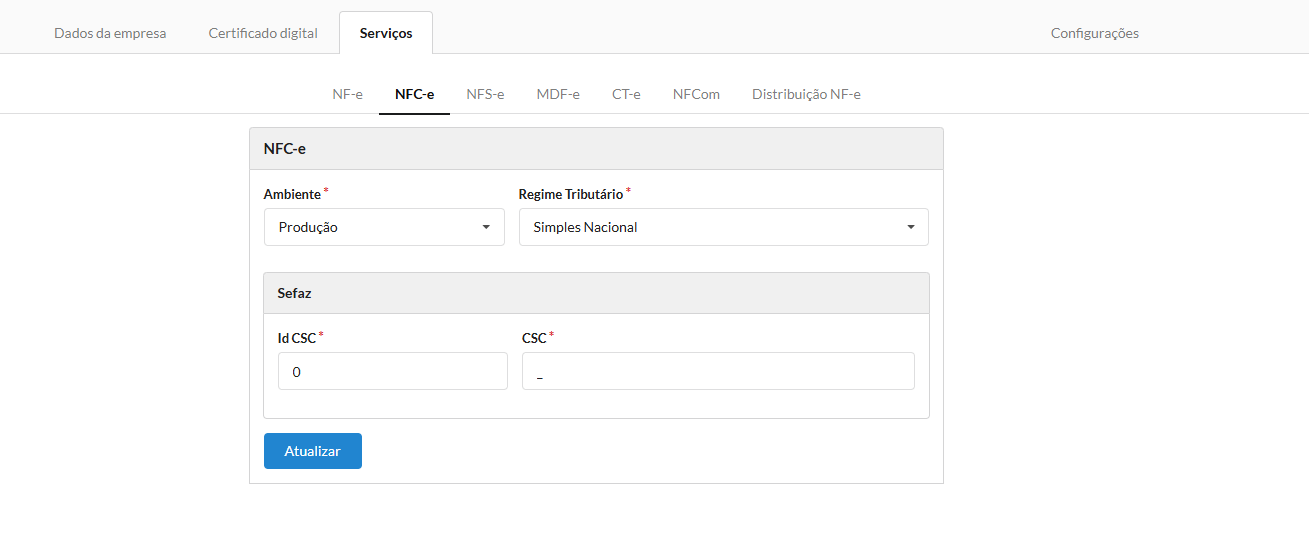
Task: Switch to MDF-e service tab
Action: [x=558, y=94]
